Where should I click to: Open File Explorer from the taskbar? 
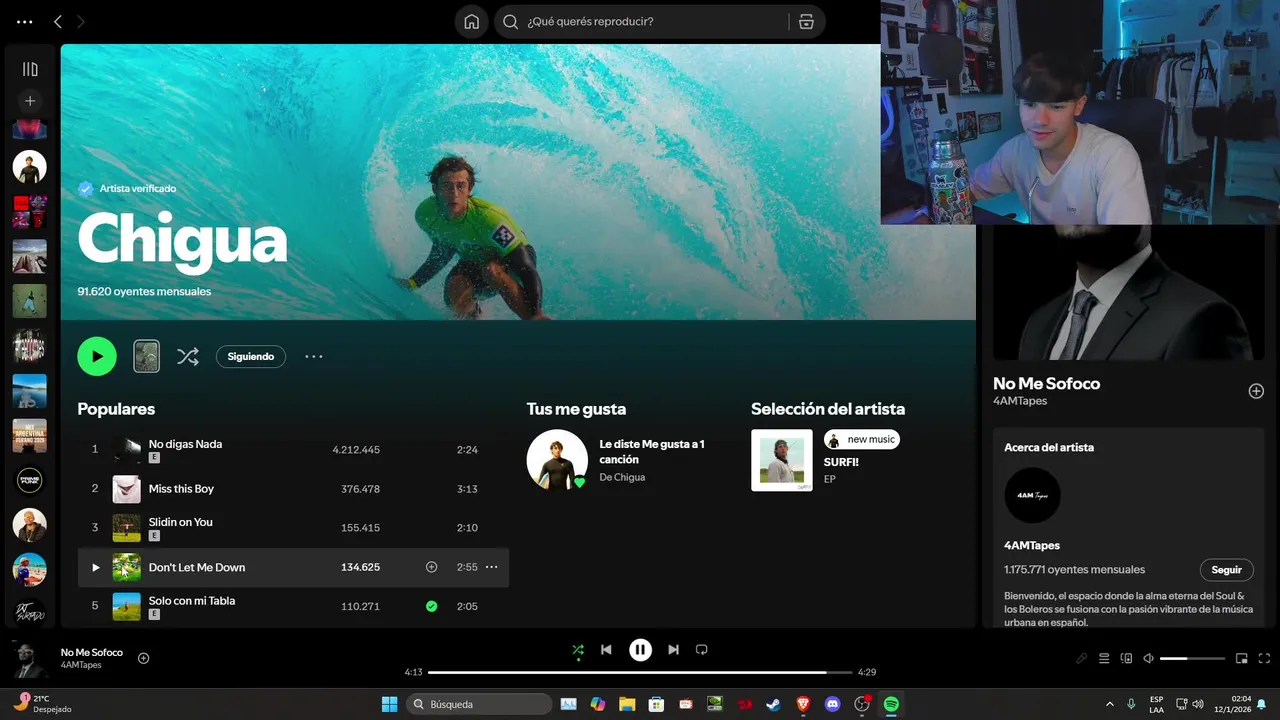pyautogui.click(x=627, y=704)
